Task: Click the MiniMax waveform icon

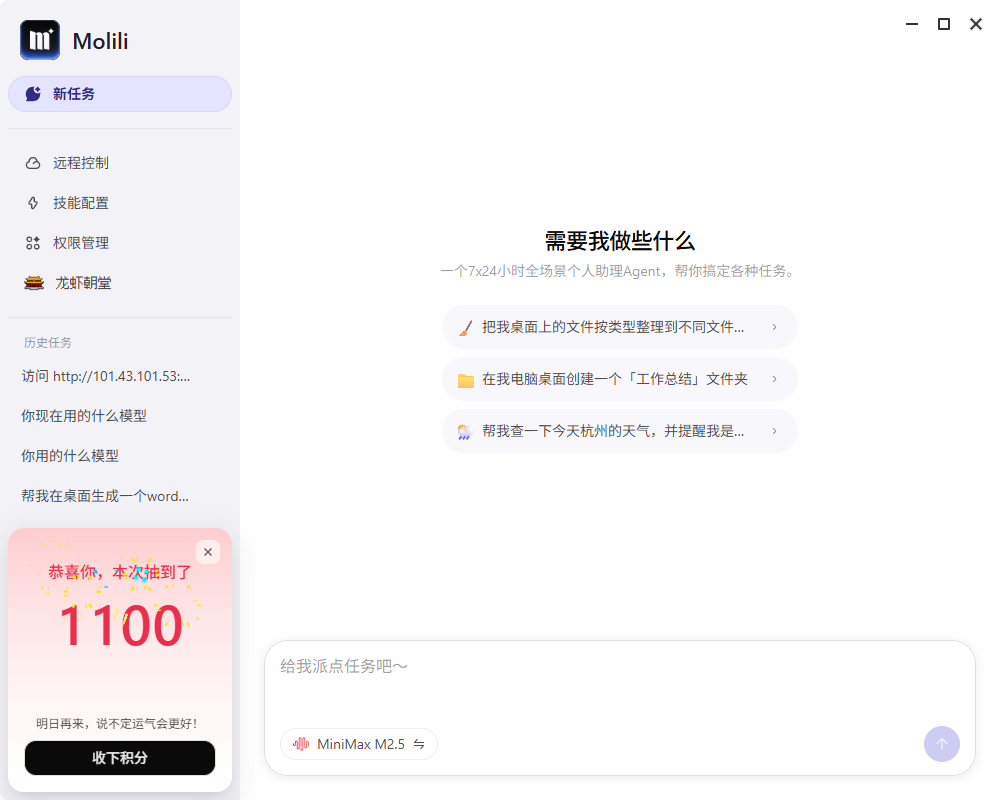Action: pos(301,744)
